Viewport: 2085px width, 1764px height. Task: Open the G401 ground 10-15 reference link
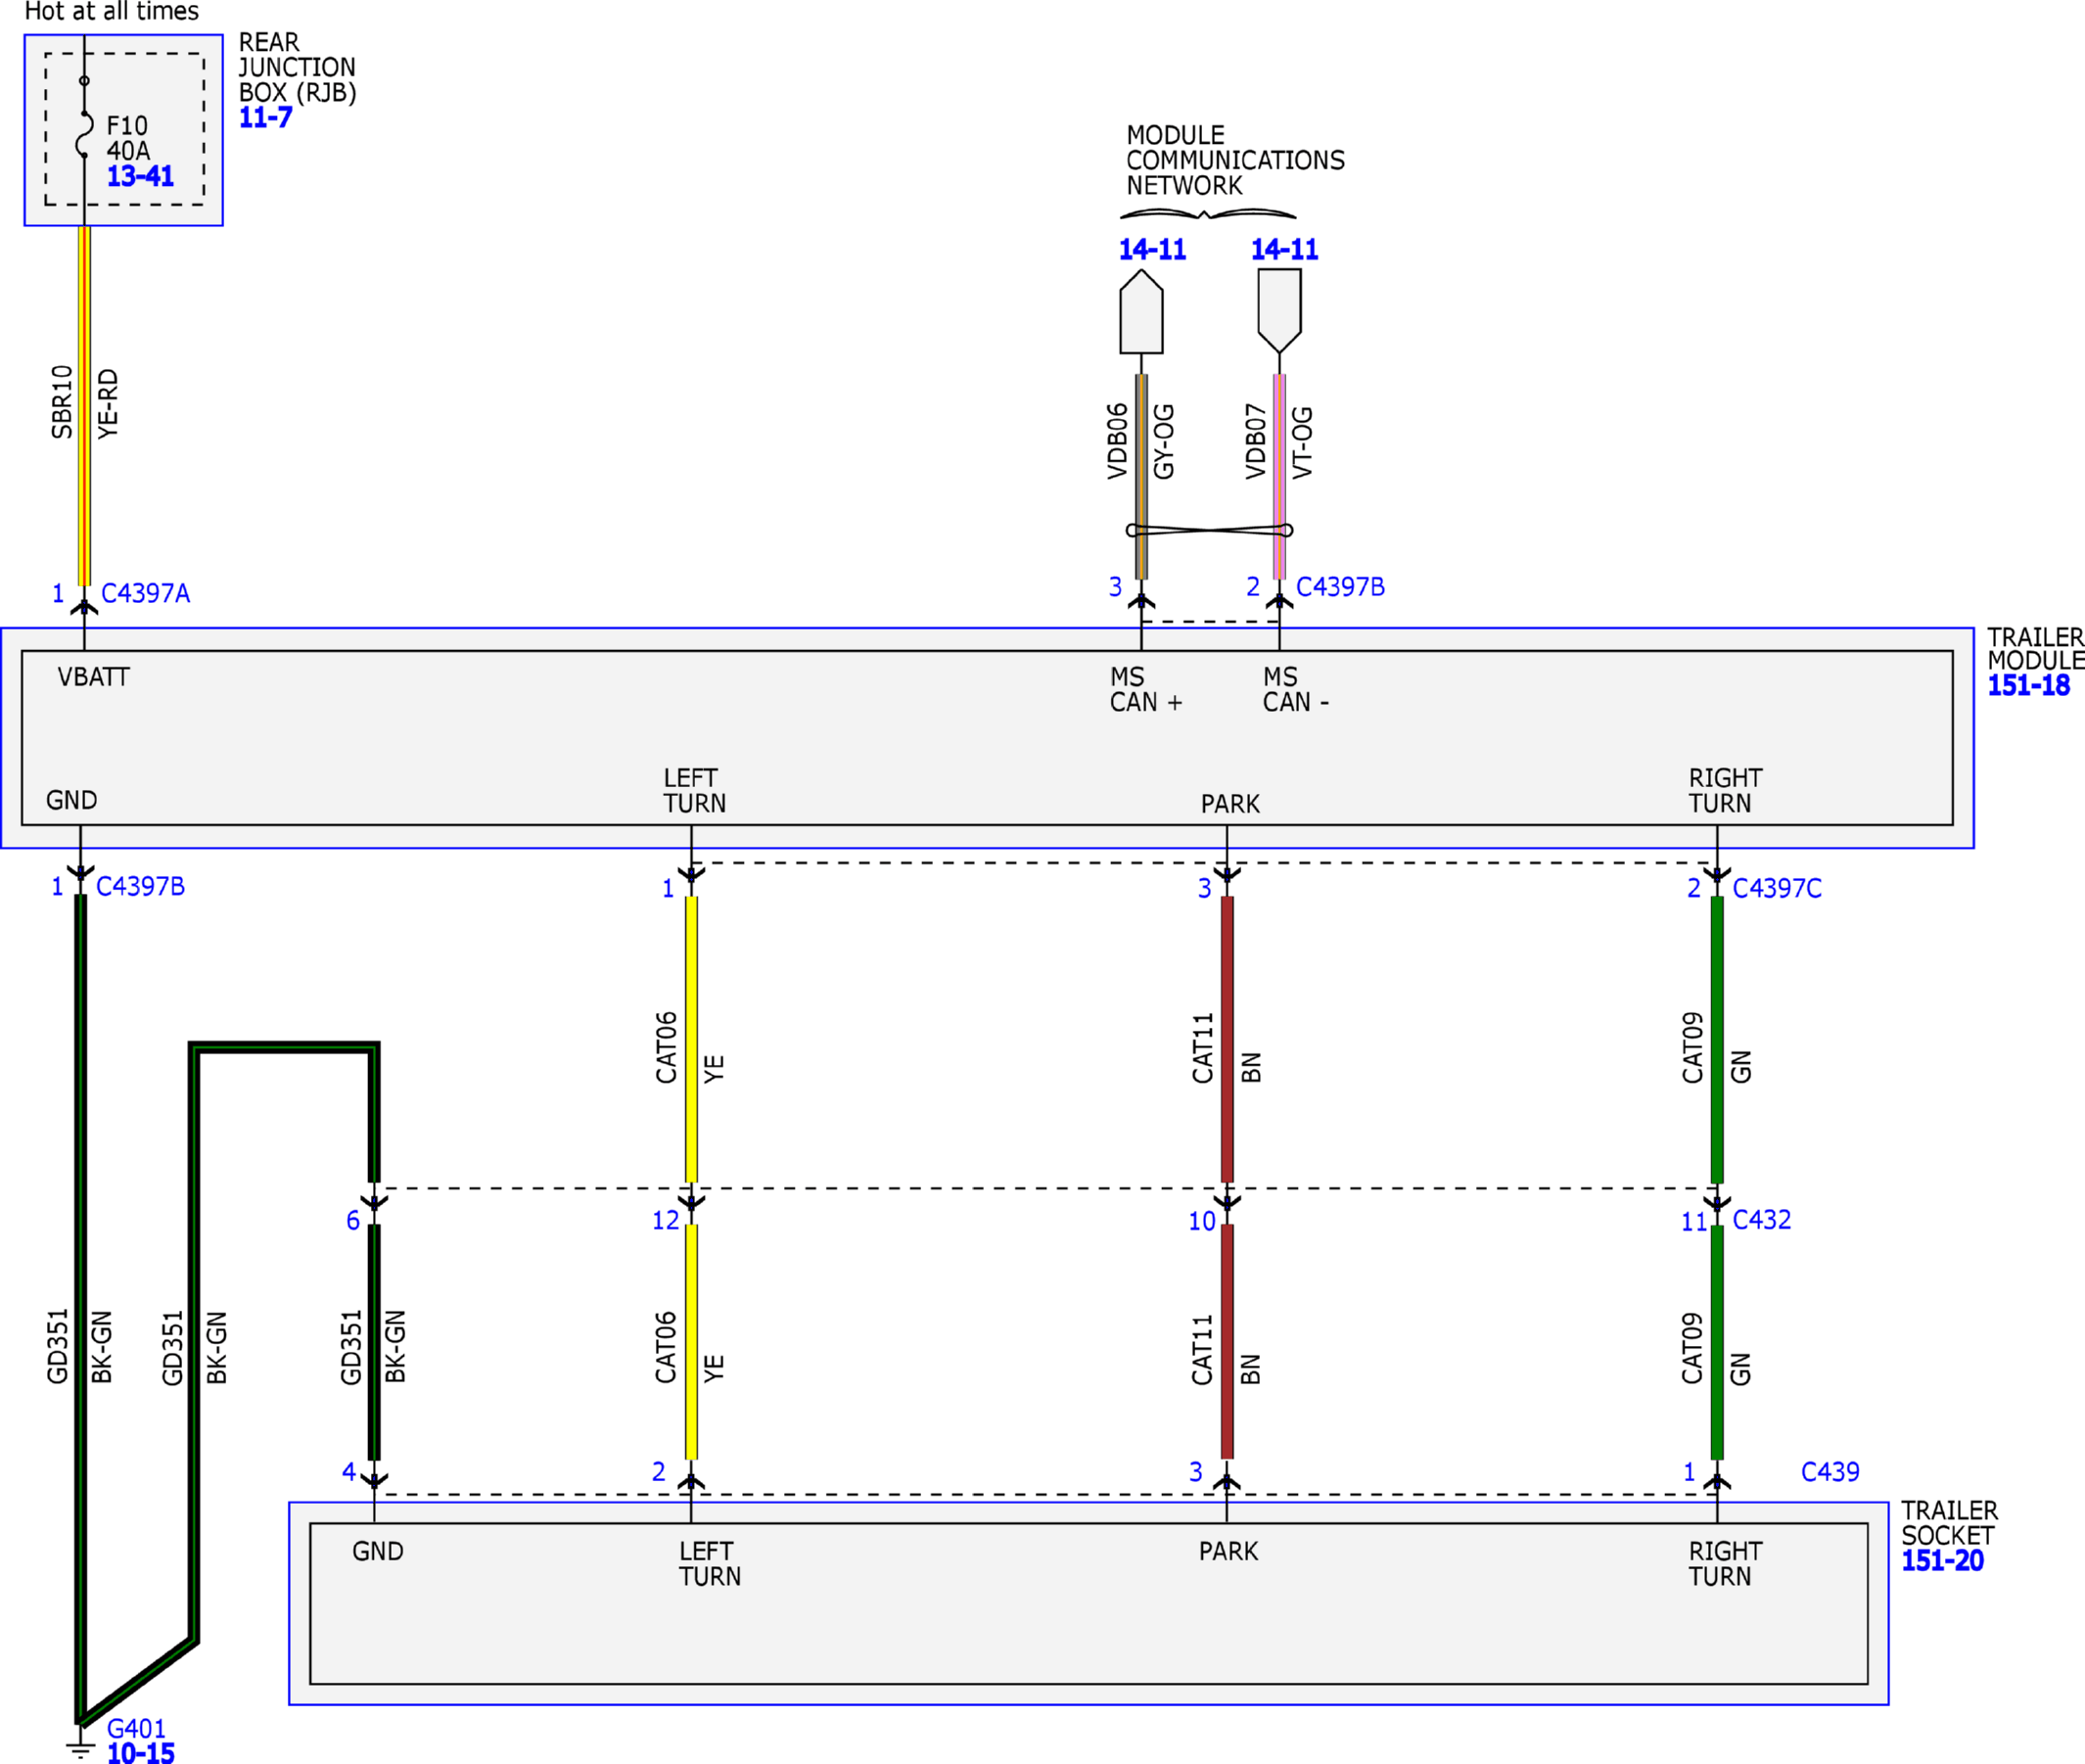[x=140, y=1752]
